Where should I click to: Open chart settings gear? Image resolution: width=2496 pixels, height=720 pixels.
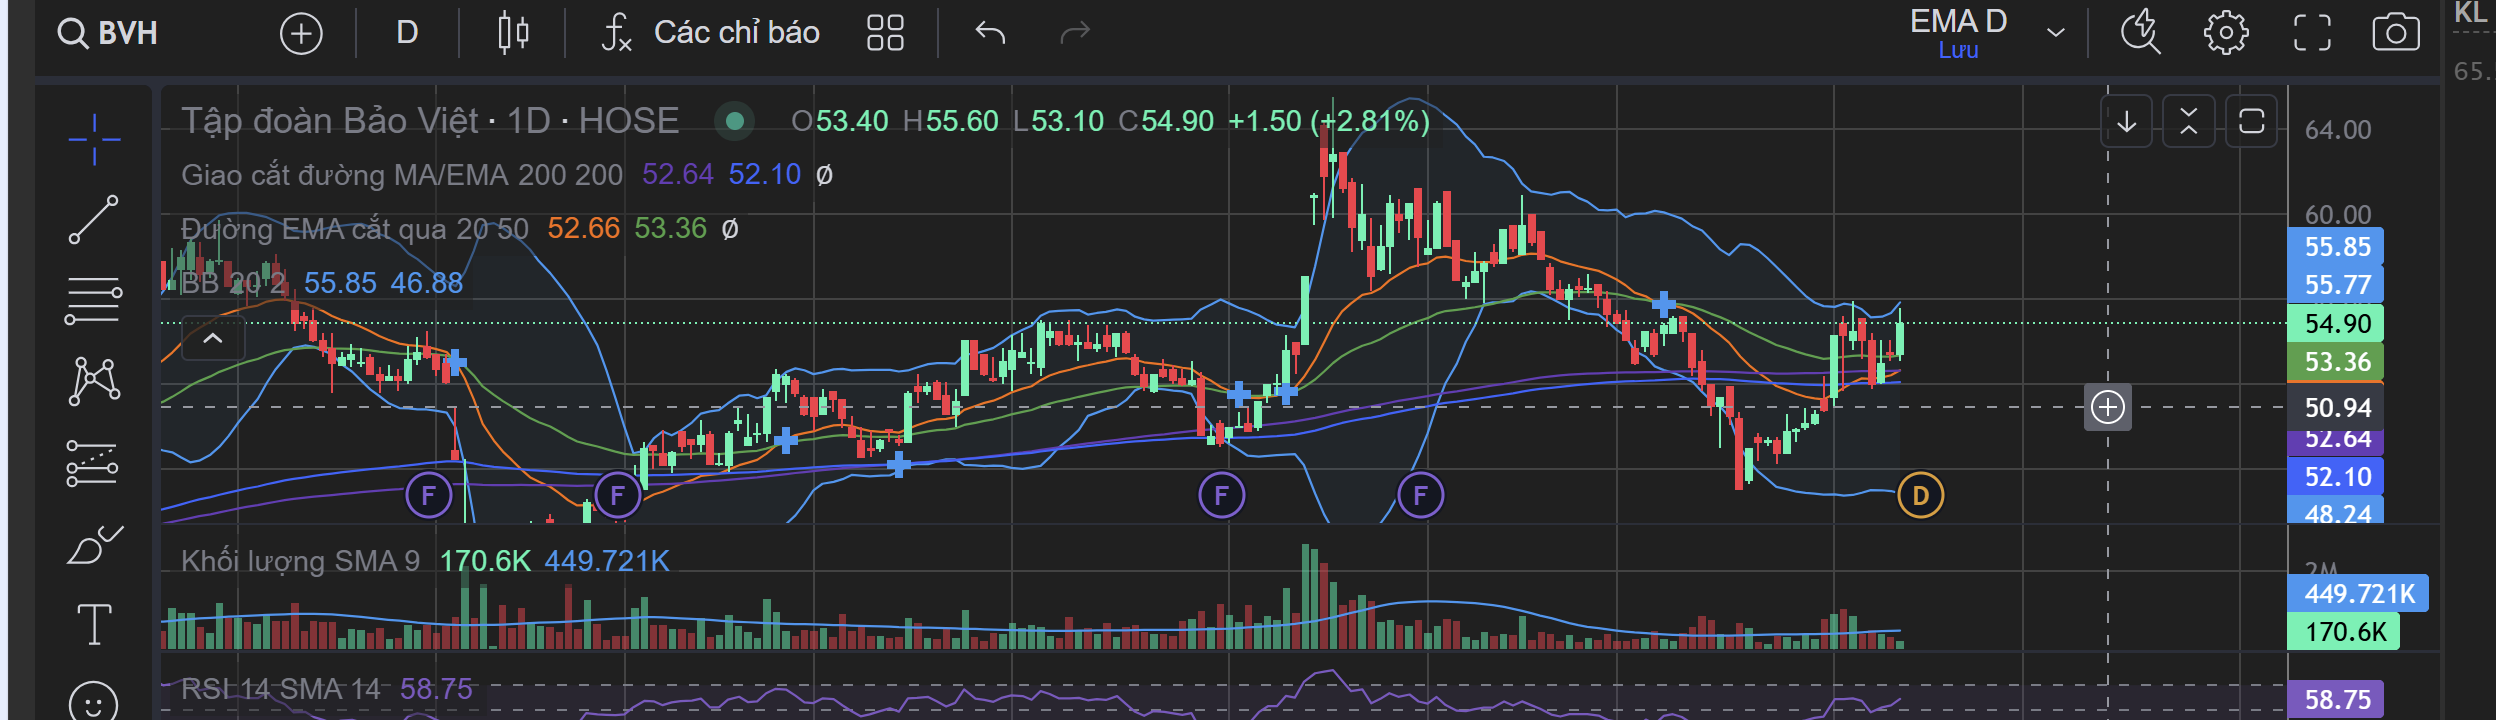2226,33
